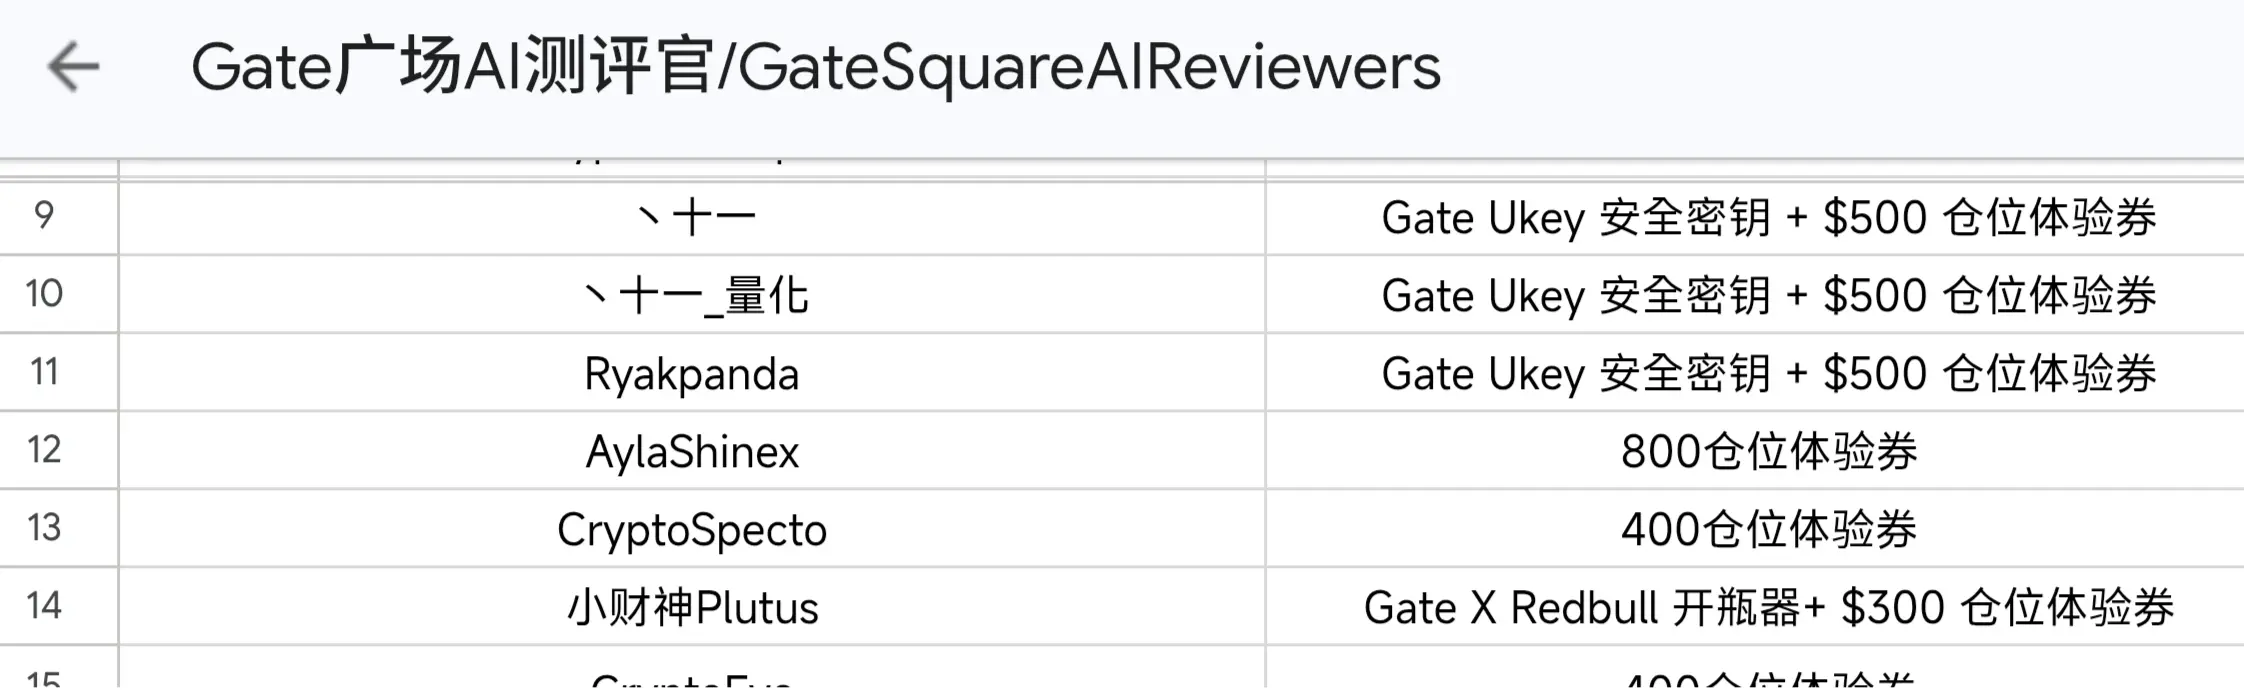Select row number 14 header
The height and width of the screenshot is (693, 2244).
tap(58, 606)
